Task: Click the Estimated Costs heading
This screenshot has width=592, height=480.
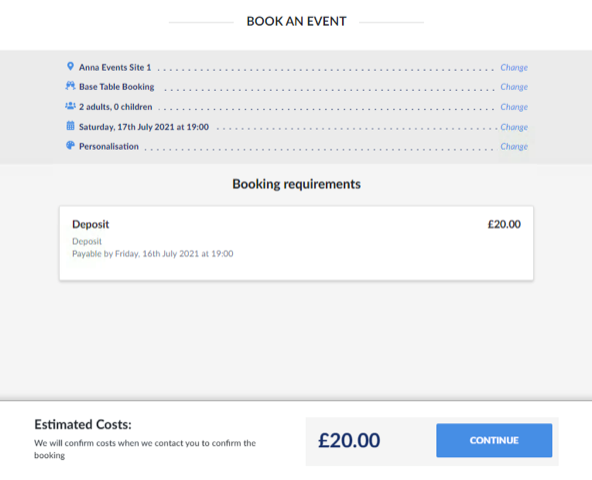Action: (83, 424)
